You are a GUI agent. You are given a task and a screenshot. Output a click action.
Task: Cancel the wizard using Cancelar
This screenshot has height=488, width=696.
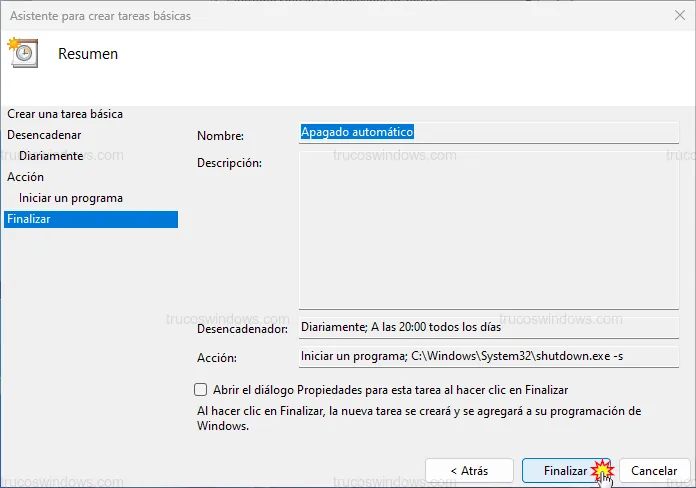pos(654,470)
